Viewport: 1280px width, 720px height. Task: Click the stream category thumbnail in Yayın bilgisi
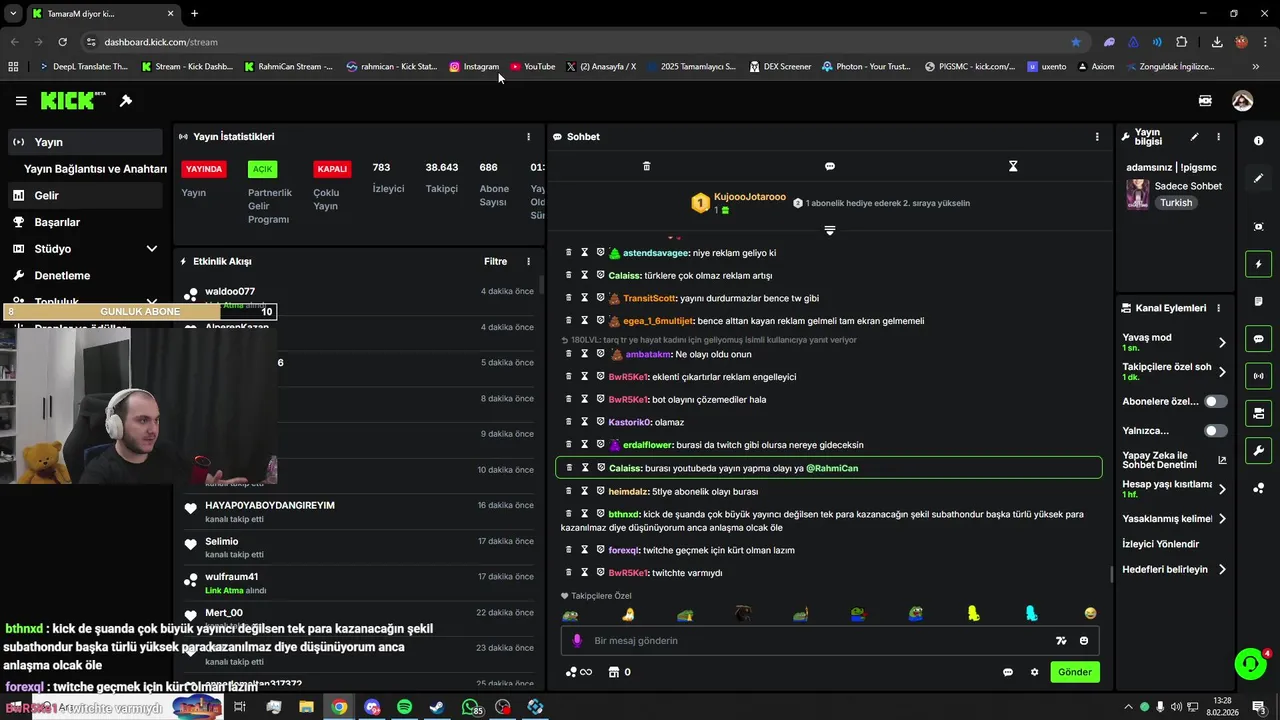click(x=1137, y=194)
